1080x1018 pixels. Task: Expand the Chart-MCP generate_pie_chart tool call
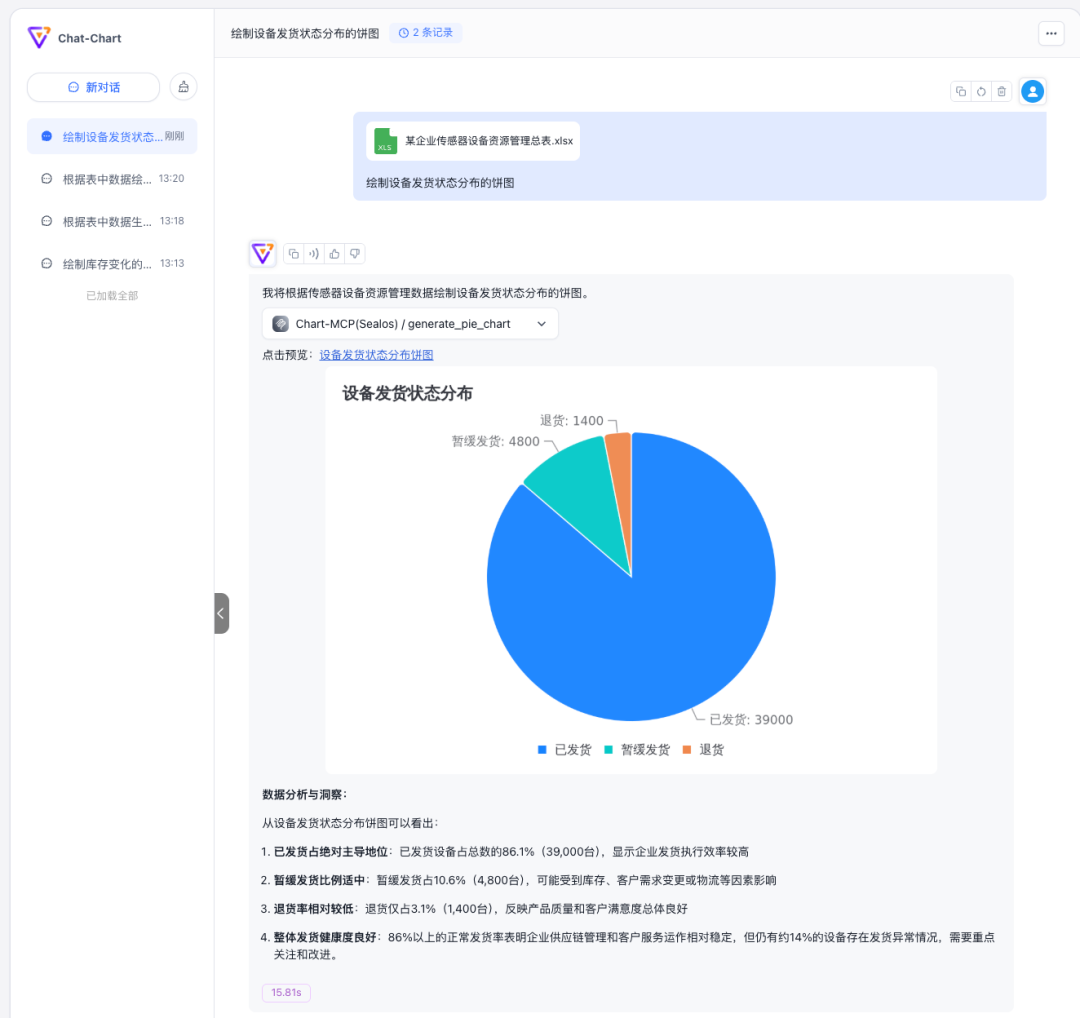tap(410, 324)
